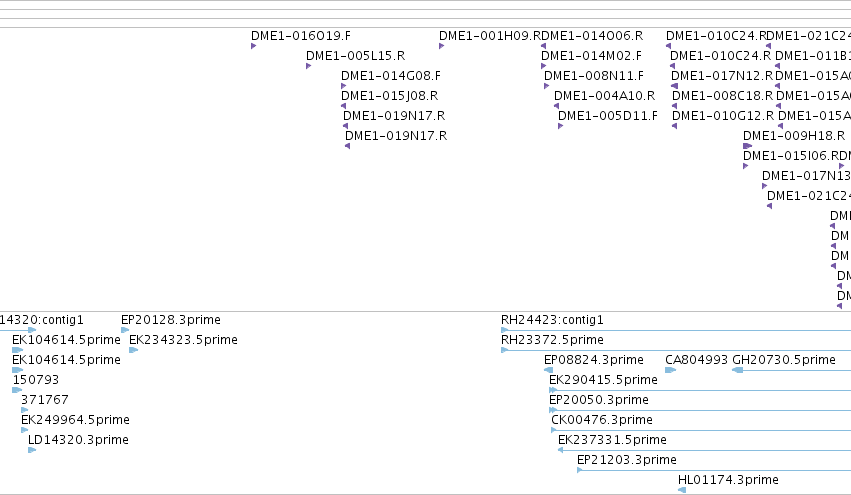This screenshot has width=851, height=495.
Task: Select the HL01174.3prime label
Action: pos(728,480)
